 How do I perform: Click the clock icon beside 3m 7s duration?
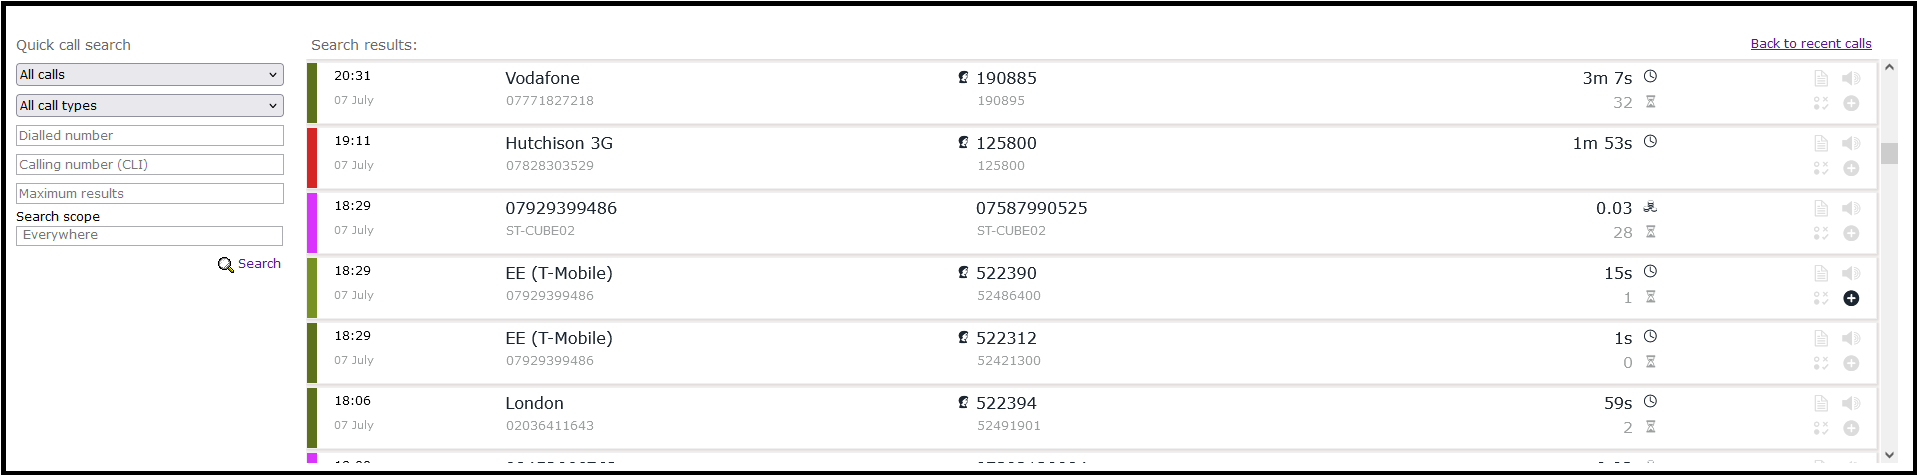1651,76
